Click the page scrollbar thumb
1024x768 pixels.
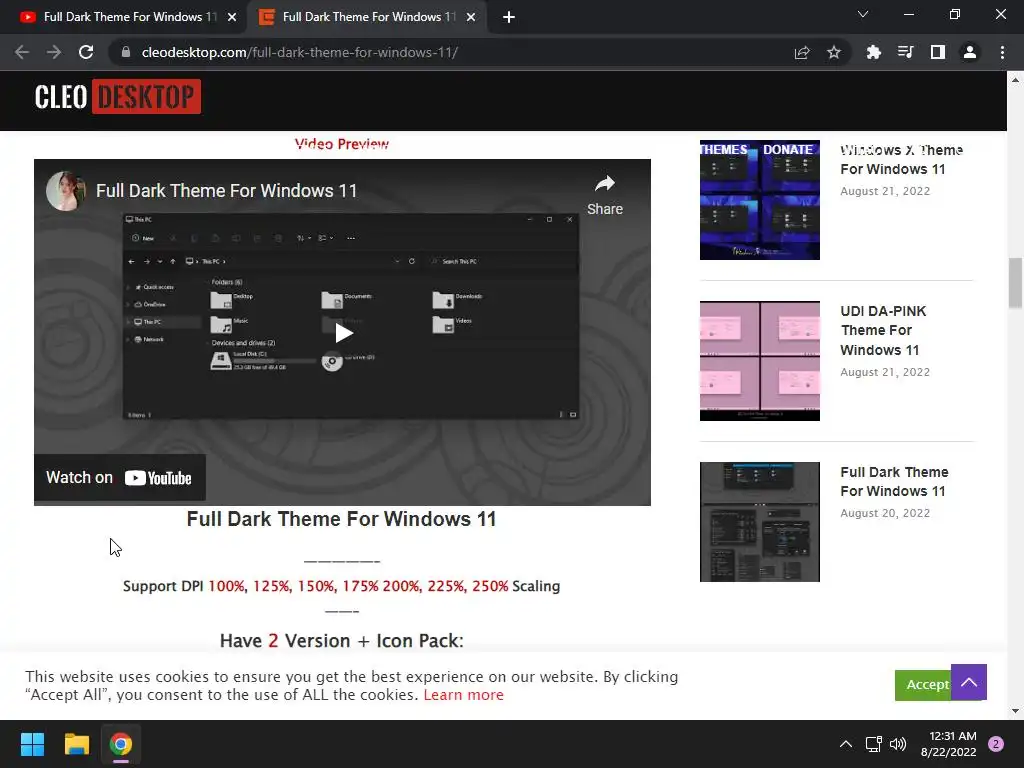pos(1015,282)
